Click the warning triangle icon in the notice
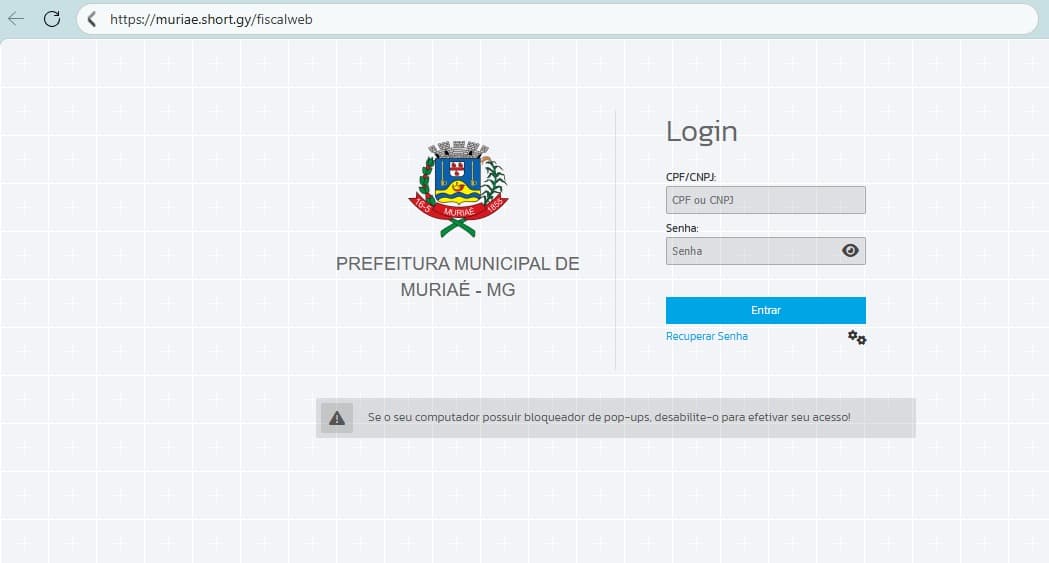Image resolution: width=1049 pixels, height=563 pixels. click(x=337, y=418)
